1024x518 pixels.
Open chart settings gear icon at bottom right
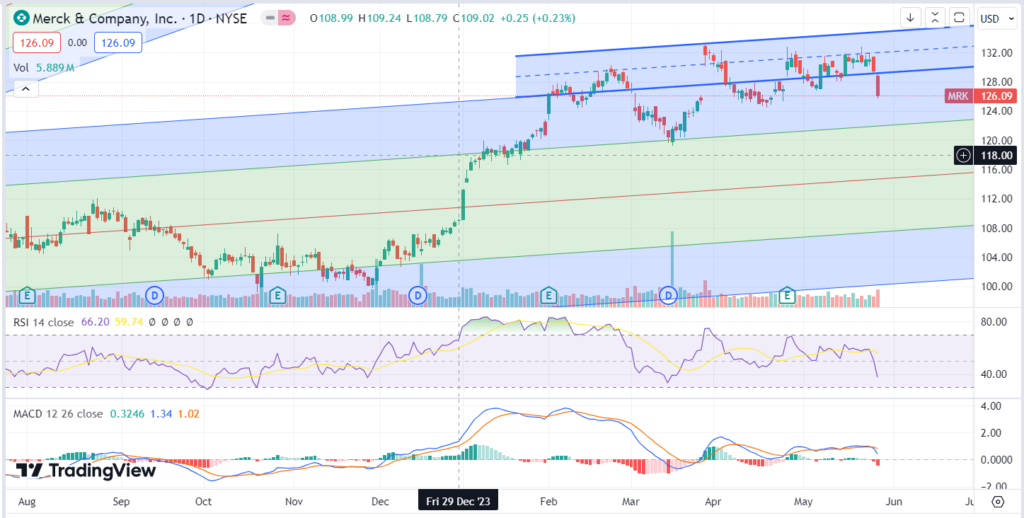click(x=997, y=502)
